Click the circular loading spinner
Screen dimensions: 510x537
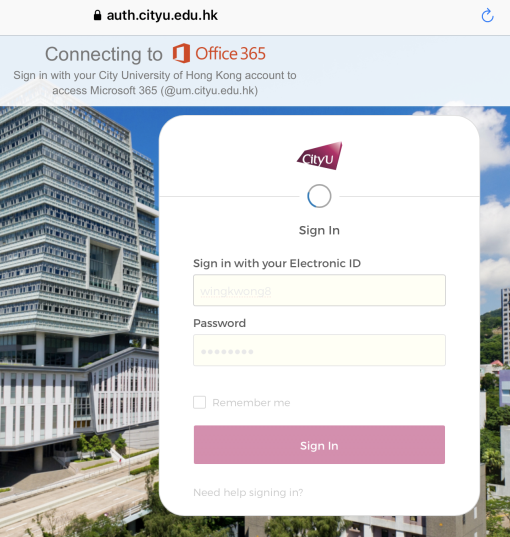coord(319,196)
